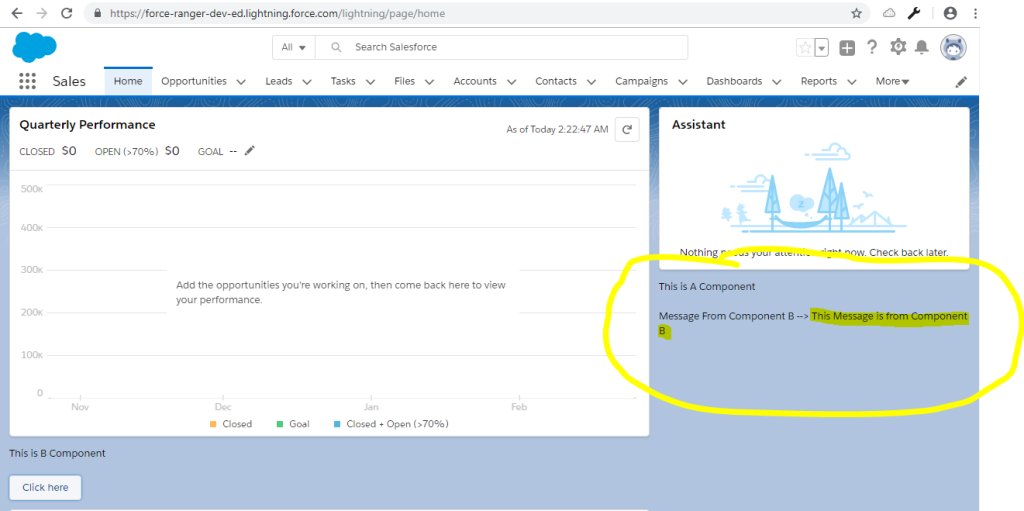Open the Tasks tab
This screenshot has height=511, width=1024.
point(343,81)
